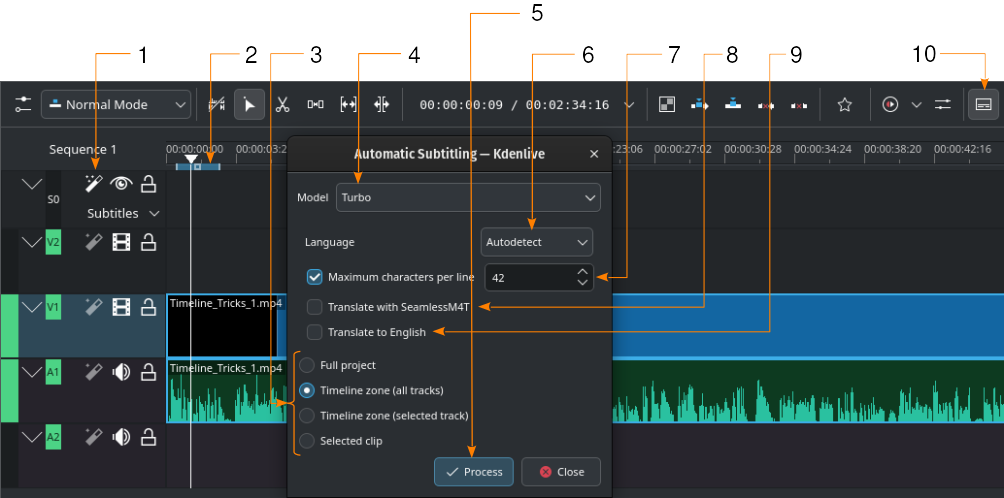Click the effects wand icon on track A2
Image resolution: width=1004 pixels, height=498 pixels.
click(94, 437)
